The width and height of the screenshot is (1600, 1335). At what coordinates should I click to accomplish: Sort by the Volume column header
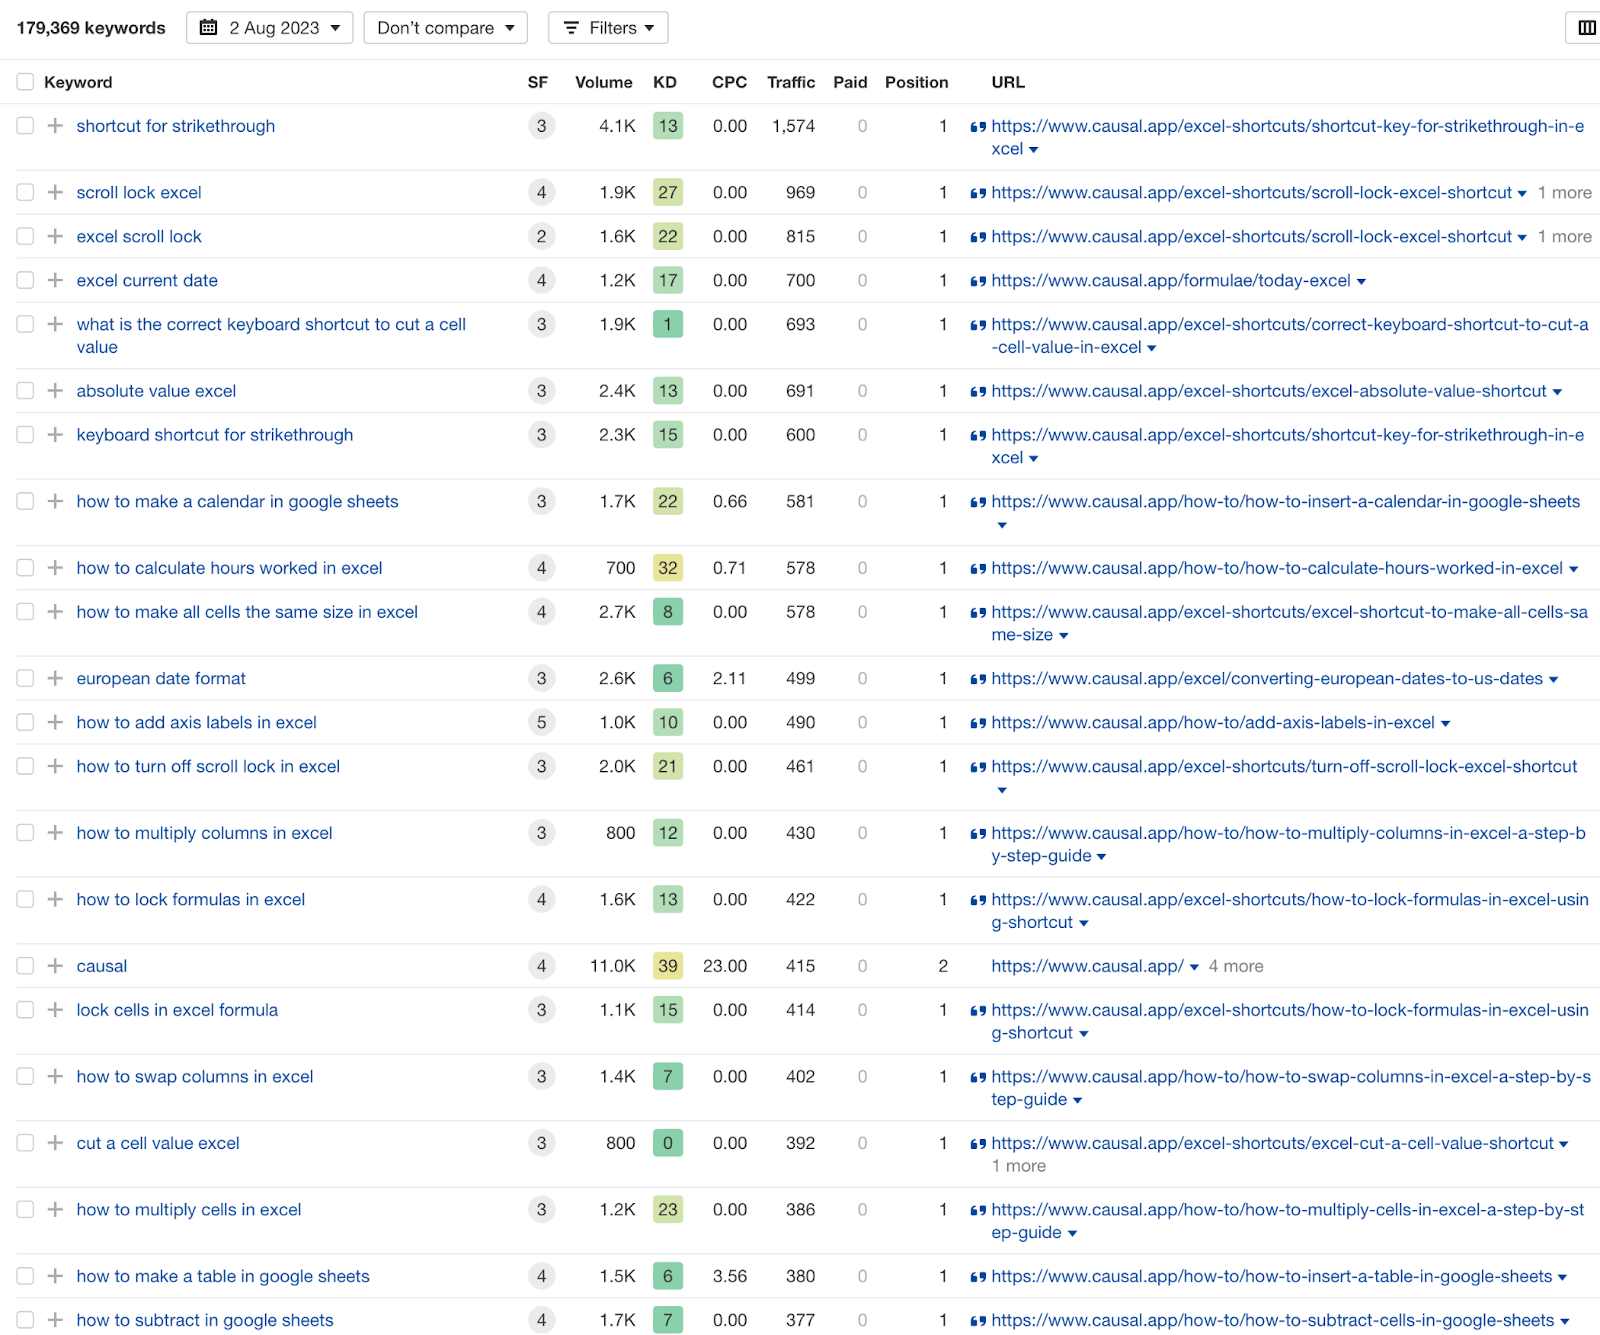pos(603,82)
